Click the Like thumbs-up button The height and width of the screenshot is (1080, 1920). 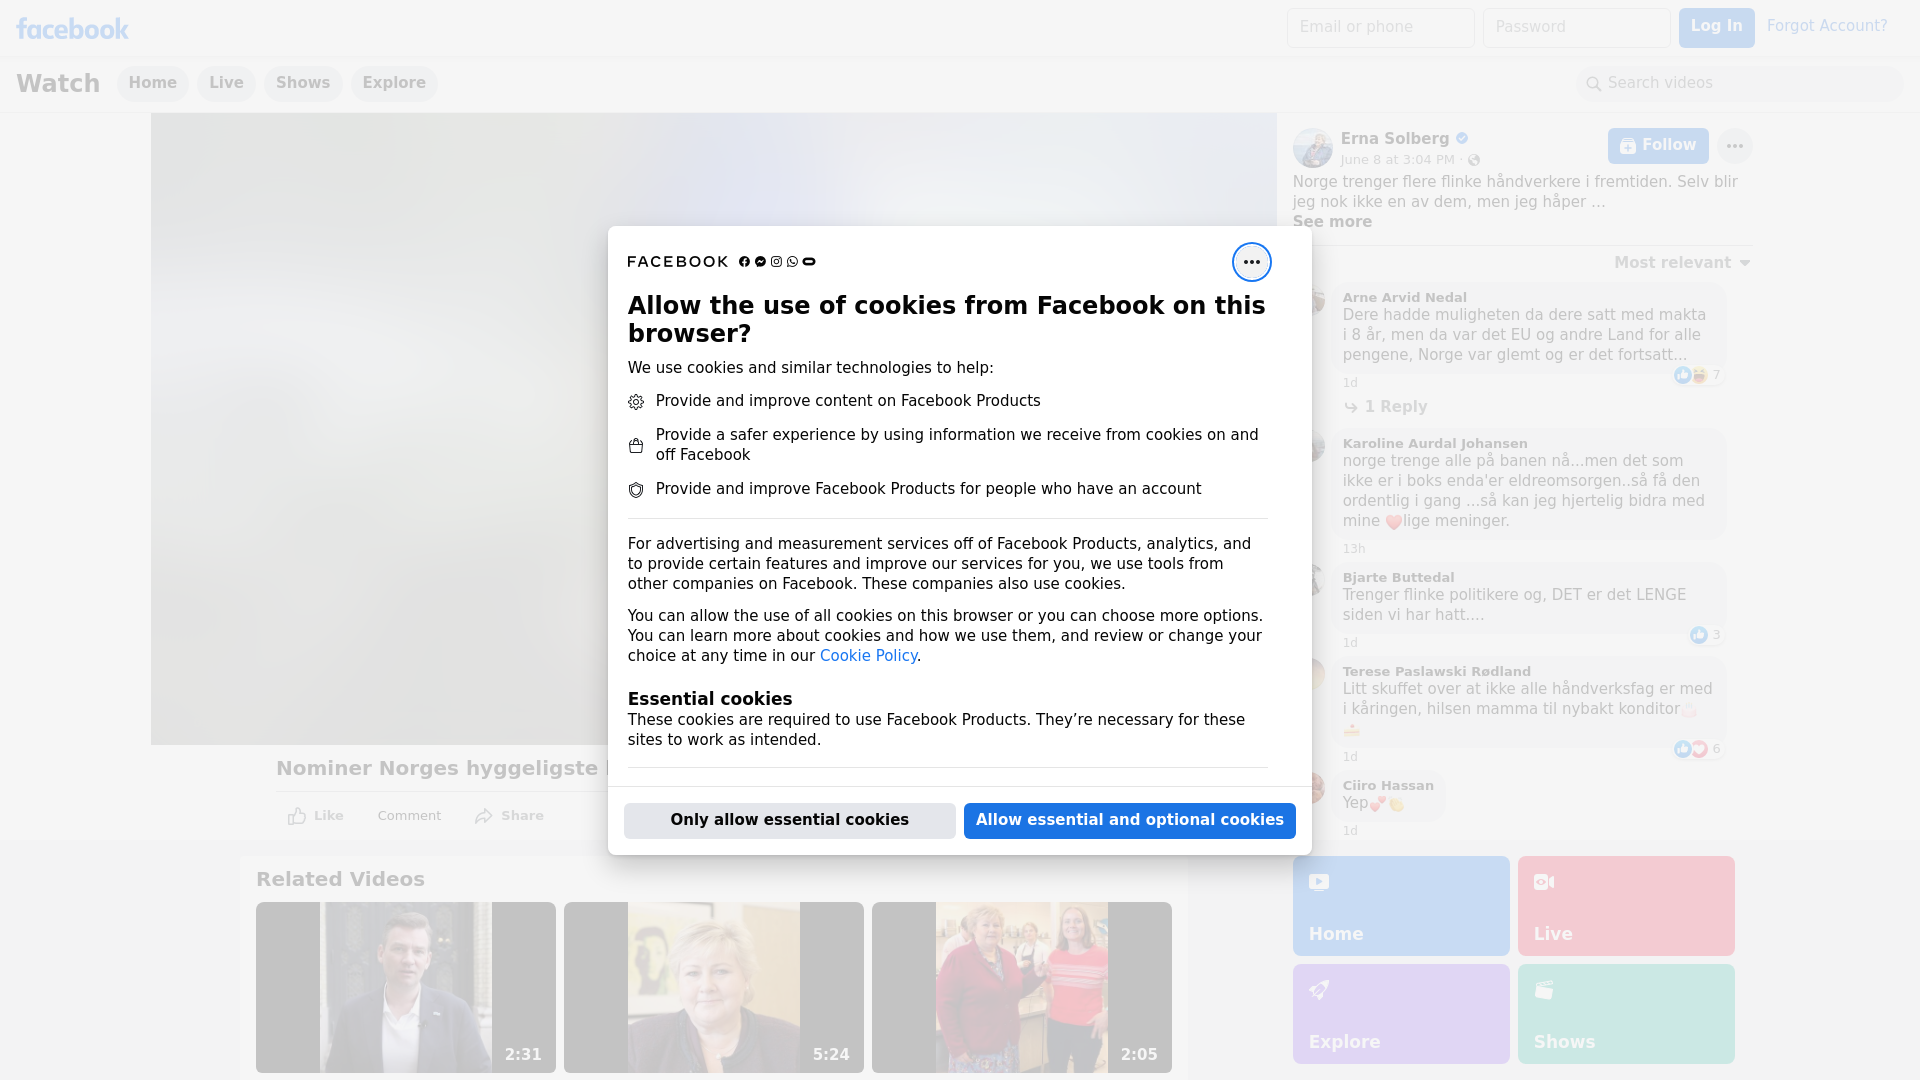pyautogui.click(x=315, y=816)
